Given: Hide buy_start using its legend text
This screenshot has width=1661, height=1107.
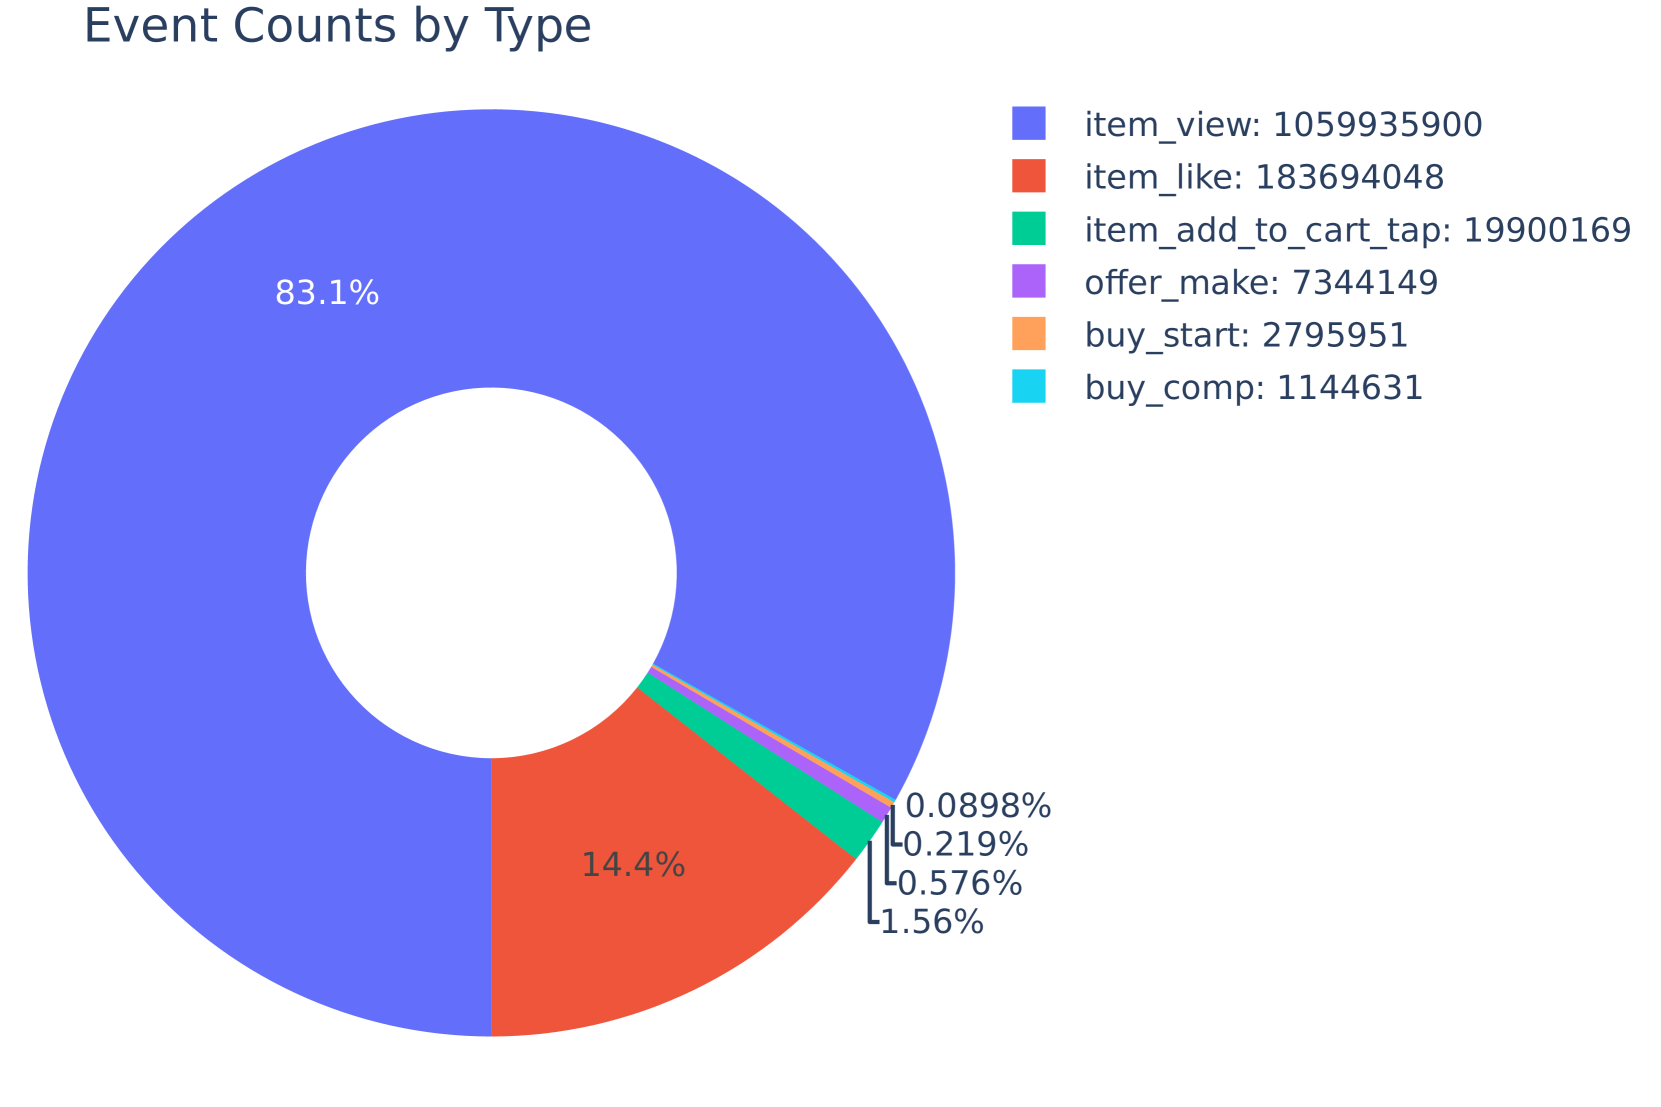Looking at the screenshot, I should [1246, 335].
